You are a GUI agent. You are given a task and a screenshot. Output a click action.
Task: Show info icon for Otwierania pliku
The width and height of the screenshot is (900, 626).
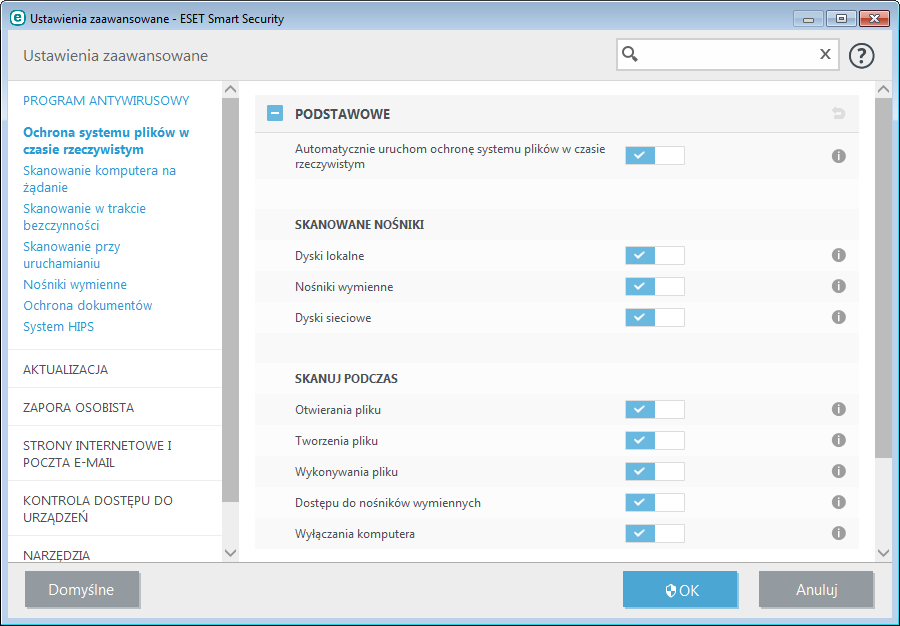839,409
